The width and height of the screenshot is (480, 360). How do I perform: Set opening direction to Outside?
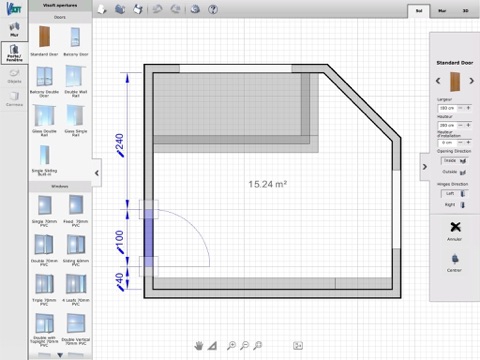pos(455,172)
